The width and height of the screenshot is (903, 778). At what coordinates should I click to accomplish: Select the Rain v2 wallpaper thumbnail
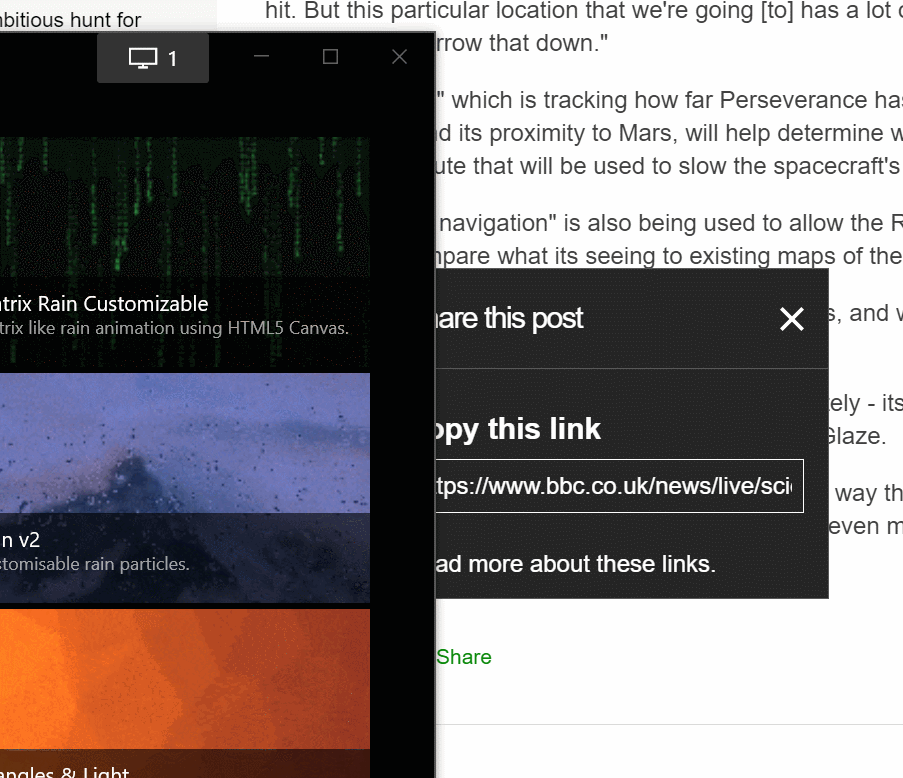tap(184, 488)
